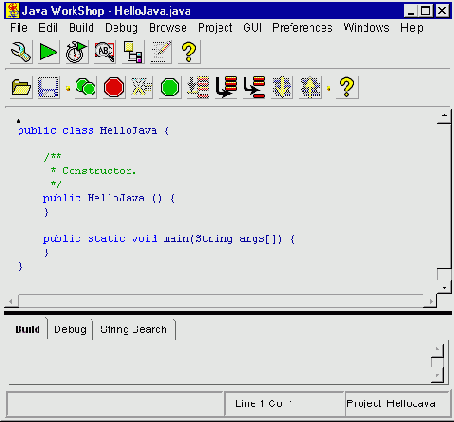The height and width of the screenshot is (422, 454).
Task: Minimize the Java WorkShop window
Action: click(411, 11)
